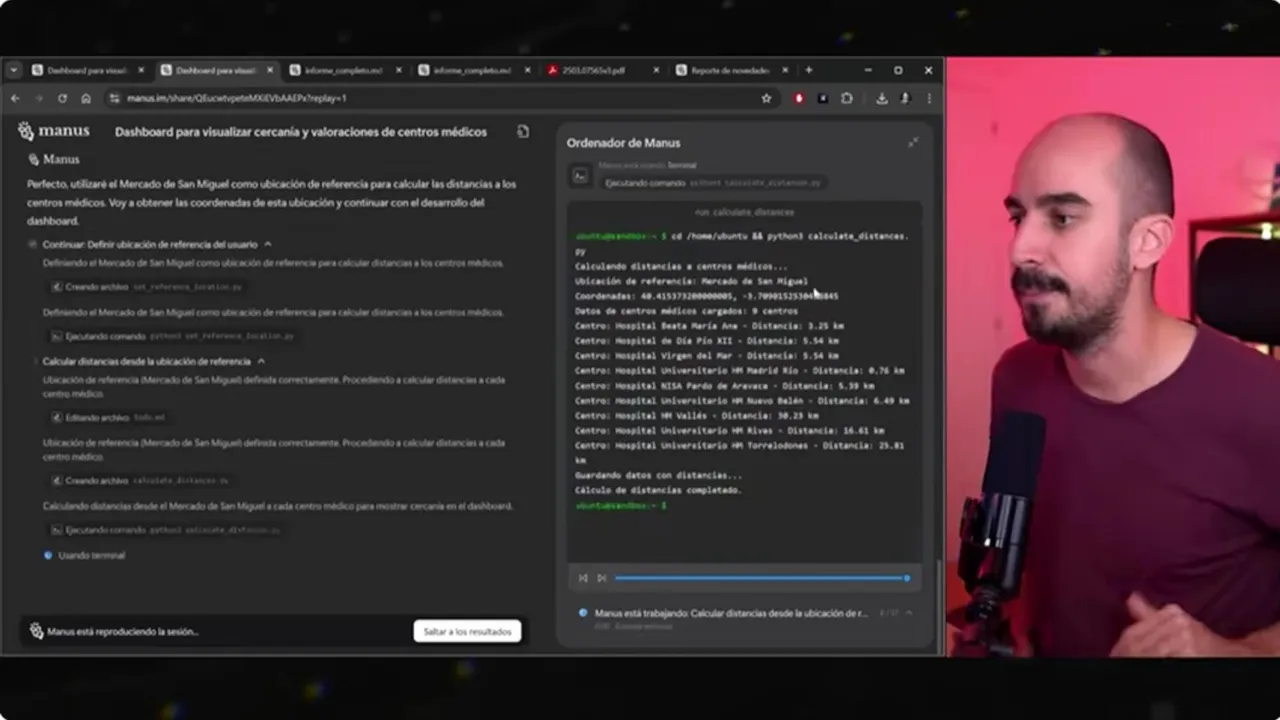Image resolution: width=1280 pixels, height=720 pixels.
Task: Click the 'Ejecutando comando' chip in computer panel
Action: coord(713,183)
